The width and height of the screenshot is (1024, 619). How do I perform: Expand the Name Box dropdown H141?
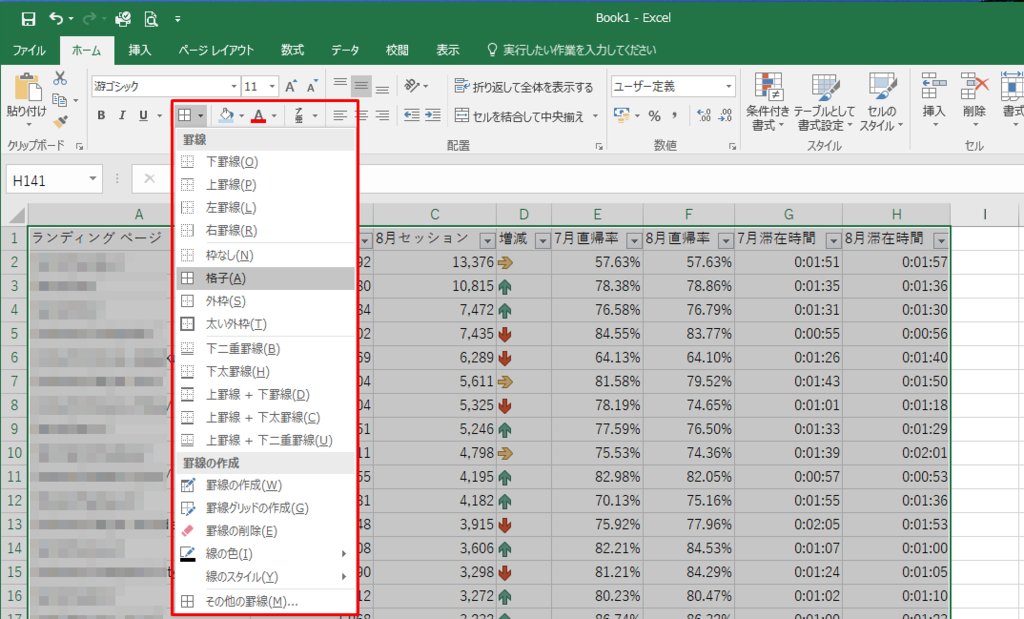(93, 180)
